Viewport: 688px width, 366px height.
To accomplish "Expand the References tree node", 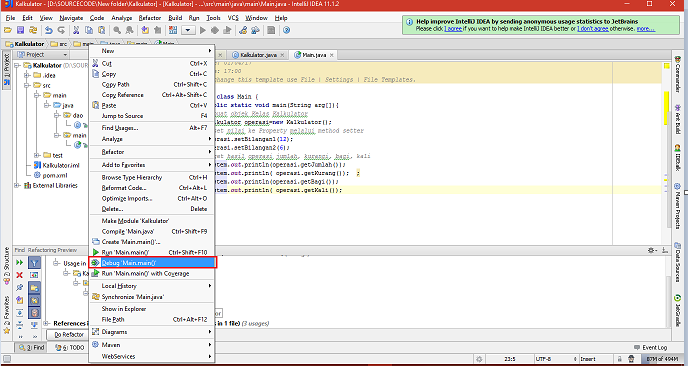I will (x=47, y=324).
